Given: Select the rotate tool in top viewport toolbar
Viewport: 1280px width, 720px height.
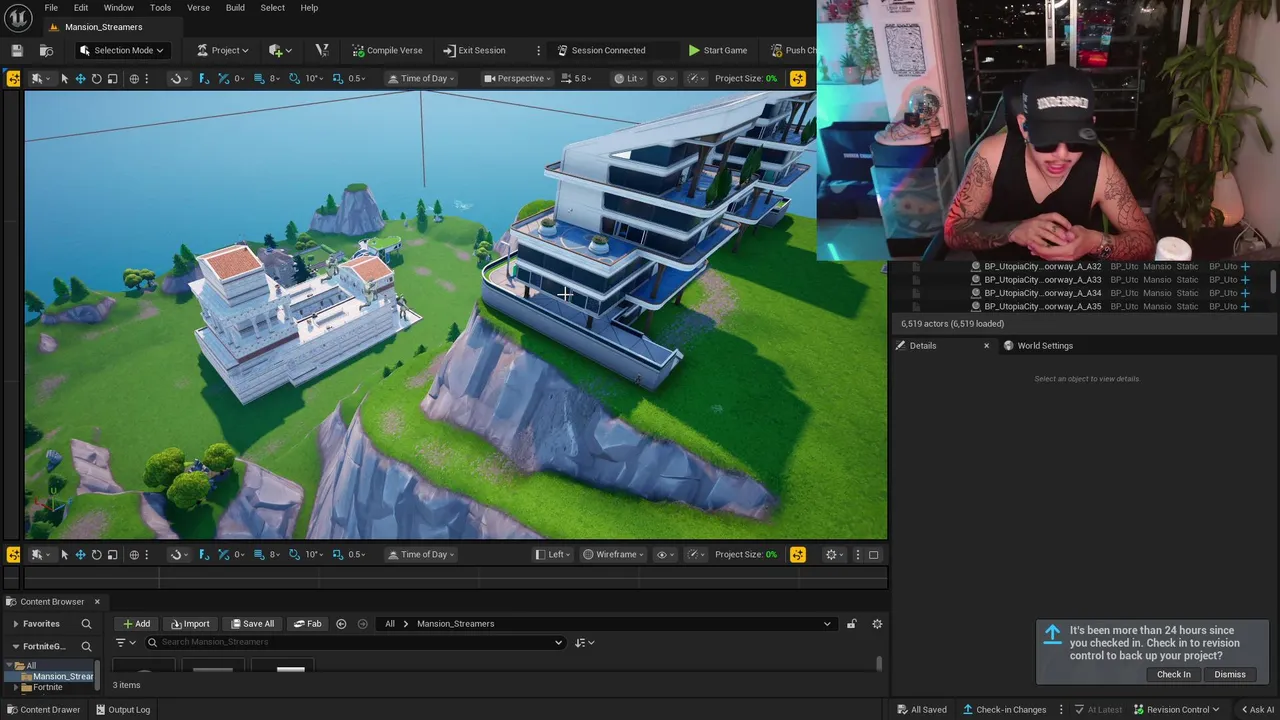Looking at the screenshot, I should [96, 78].
